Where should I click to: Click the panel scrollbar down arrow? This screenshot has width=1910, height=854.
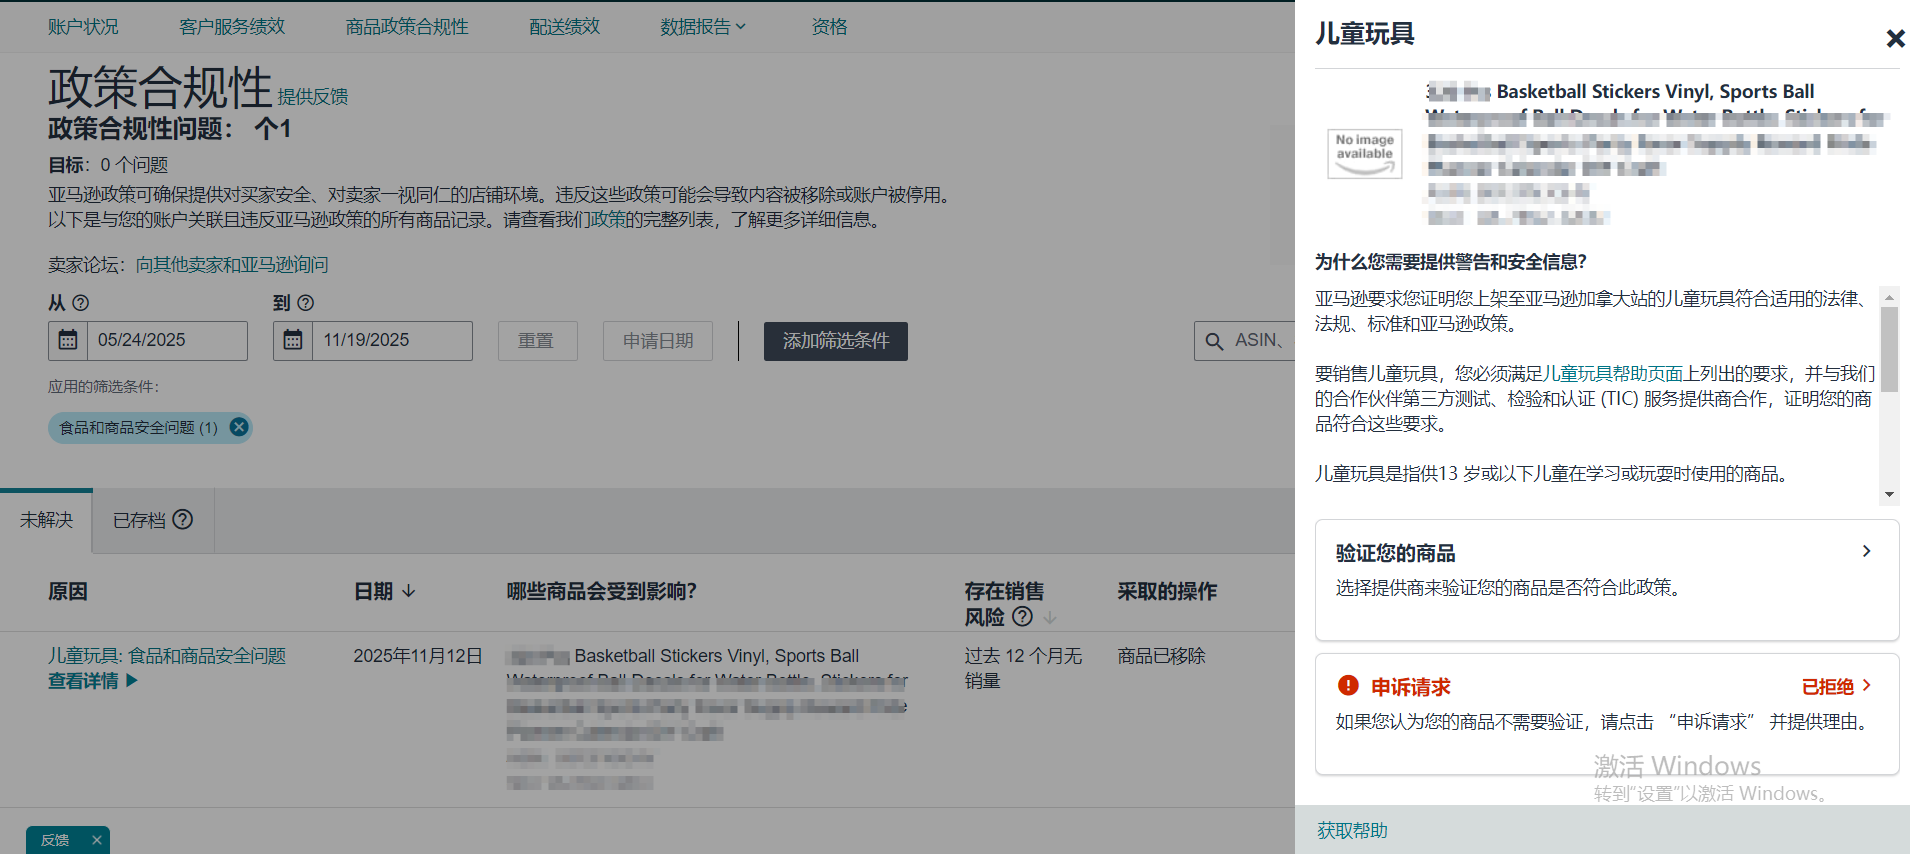point(1889,494)
